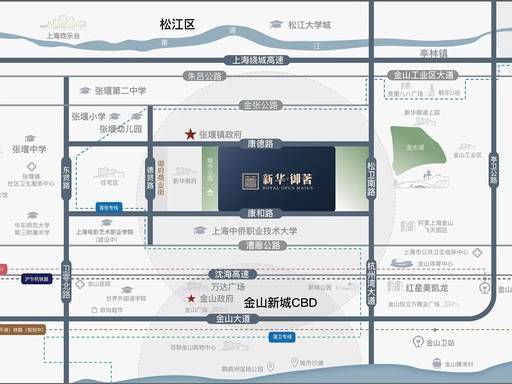Select the 金山新城CBD text label
This screenshot has width=512, height=384.
pos(280,303)
